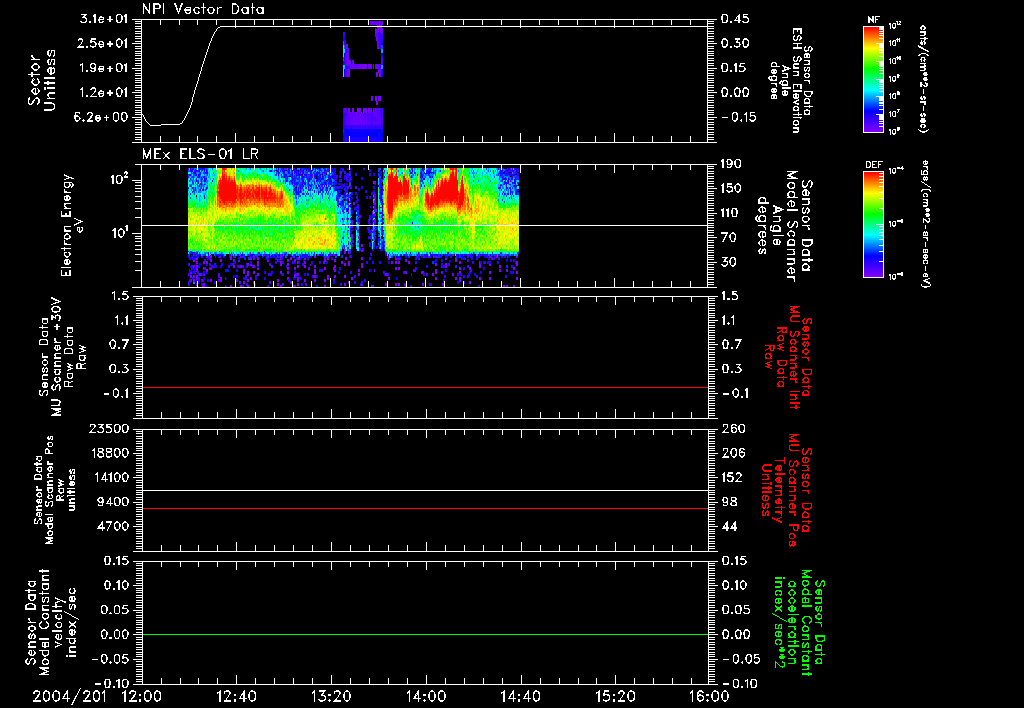This screenshot has height=708, width=1024.
Task: Click the 15:20 time axis label
Action: pyautogui.click(x=615, y=696)
